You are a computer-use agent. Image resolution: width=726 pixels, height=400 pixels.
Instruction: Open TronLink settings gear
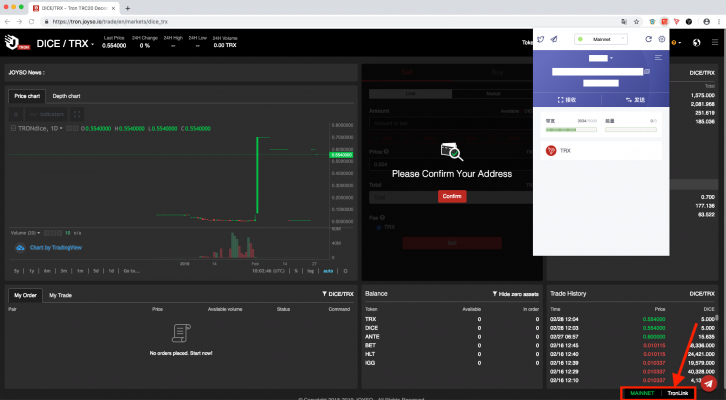point(662,39)
